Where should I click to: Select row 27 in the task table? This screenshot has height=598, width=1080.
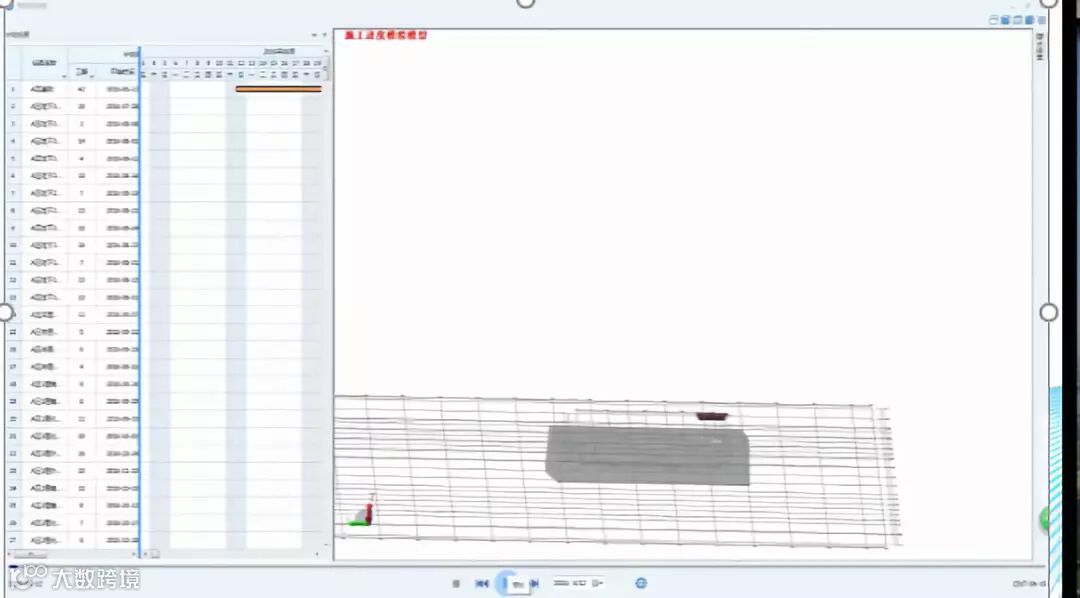pyautogui.click(x=72, y=540)
